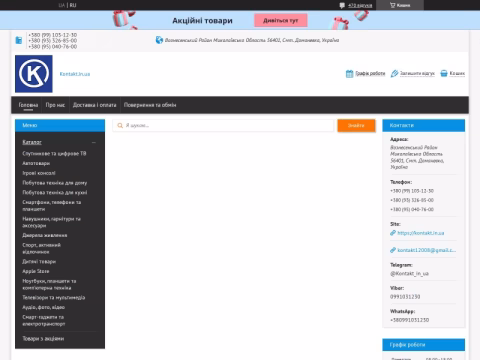Open the 'Про нас' menu item
480x360 pixels.
[x=55, y=105]
